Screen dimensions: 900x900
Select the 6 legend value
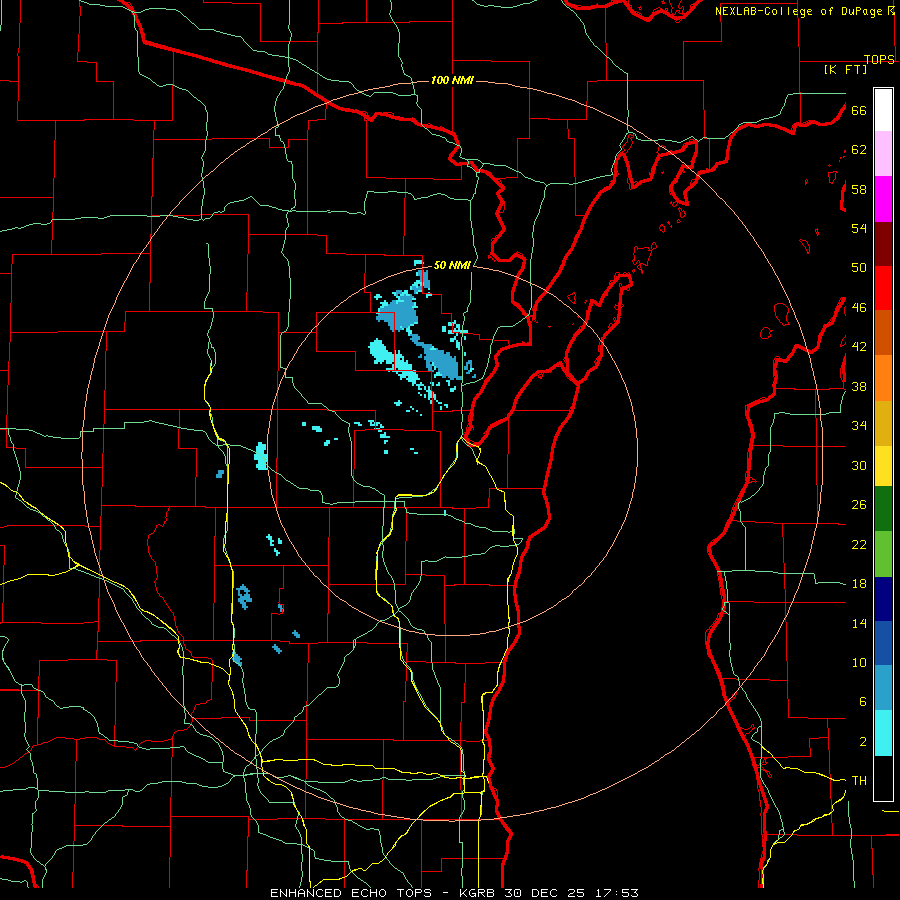(x=862, y=702)
